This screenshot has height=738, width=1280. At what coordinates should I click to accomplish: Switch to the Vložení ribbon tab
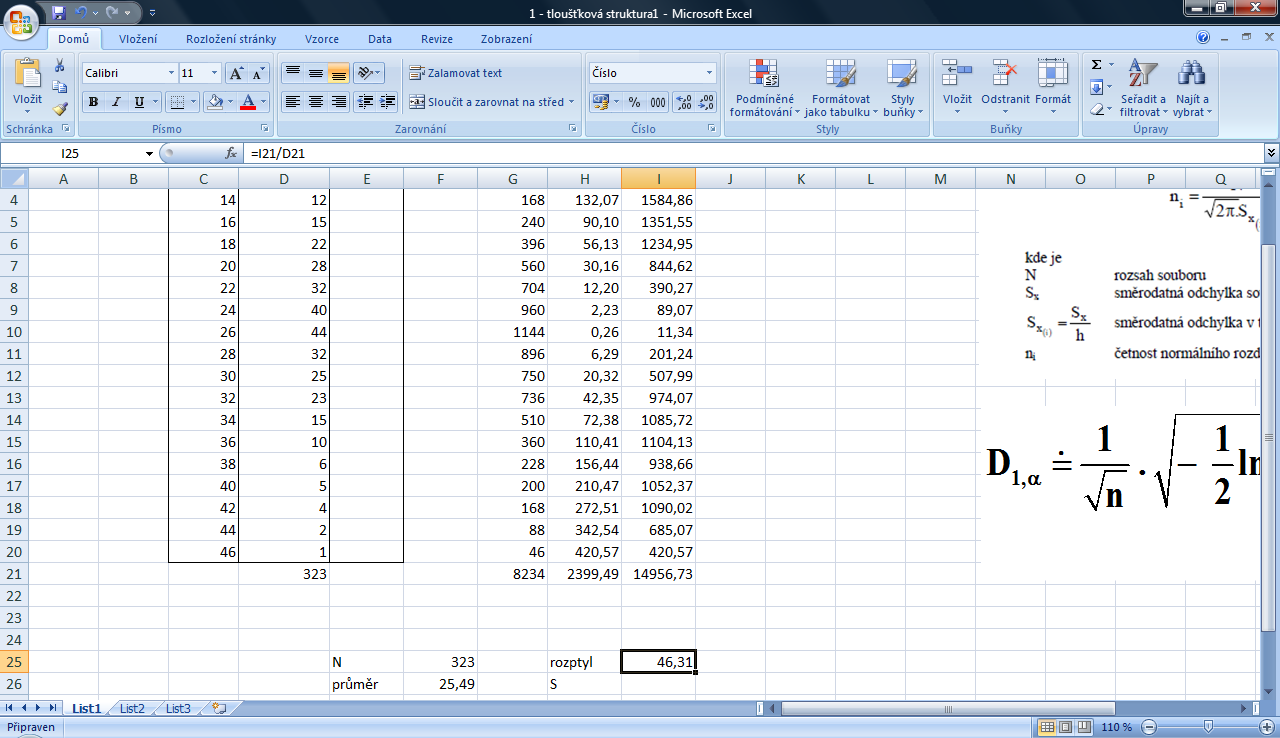(x=137, y=39)
